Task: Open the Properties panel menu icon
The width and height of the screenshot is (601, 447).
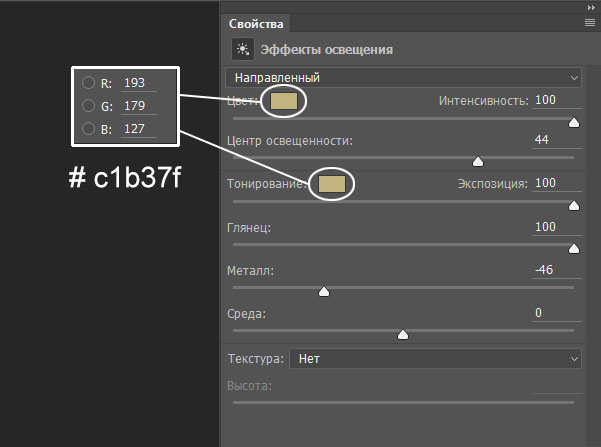Action: tap(589, 22)
